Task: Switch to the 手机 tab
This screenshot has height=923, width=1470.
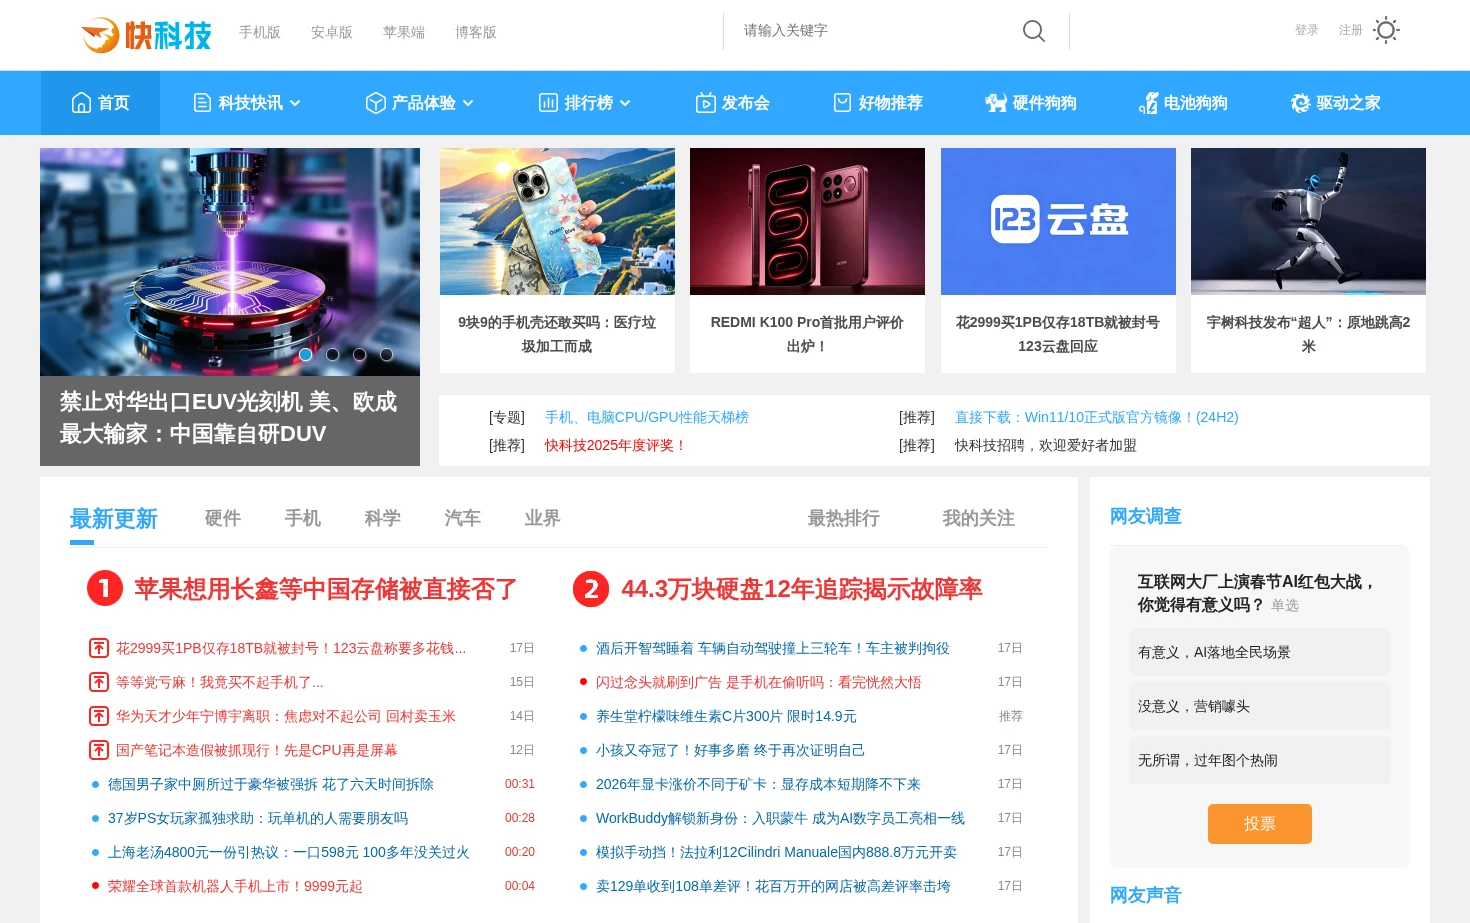Action: point(302,518)
